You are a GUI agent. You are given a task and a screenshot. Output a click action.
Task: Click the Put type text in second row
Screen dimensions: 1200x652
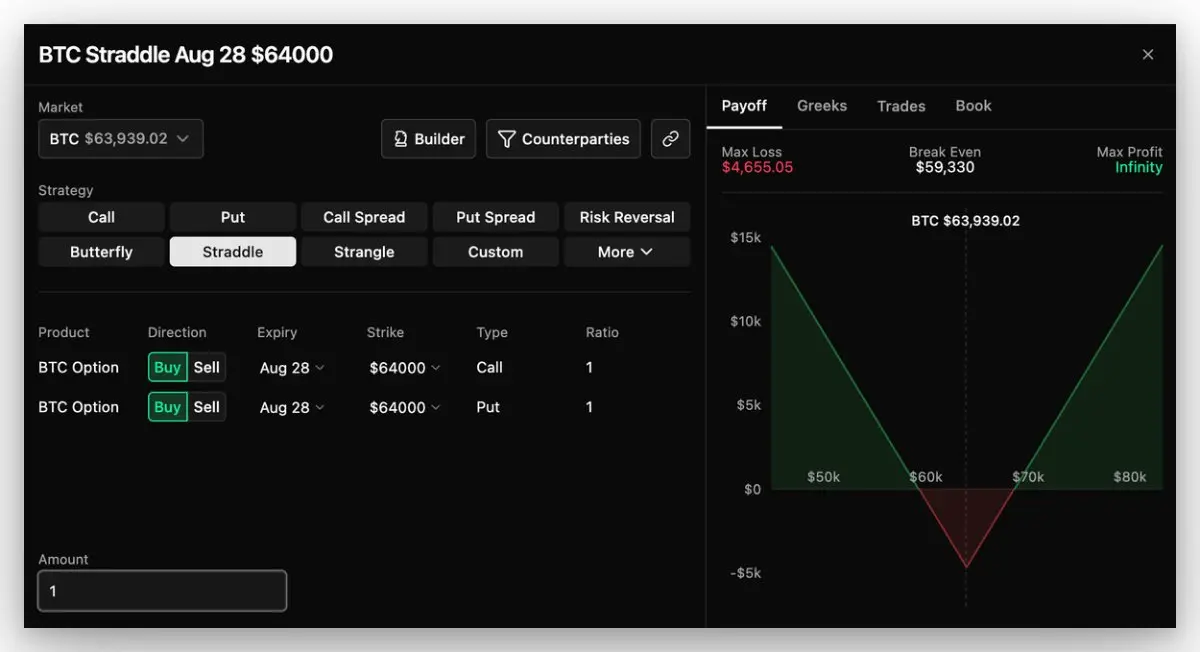coord(488,408)
